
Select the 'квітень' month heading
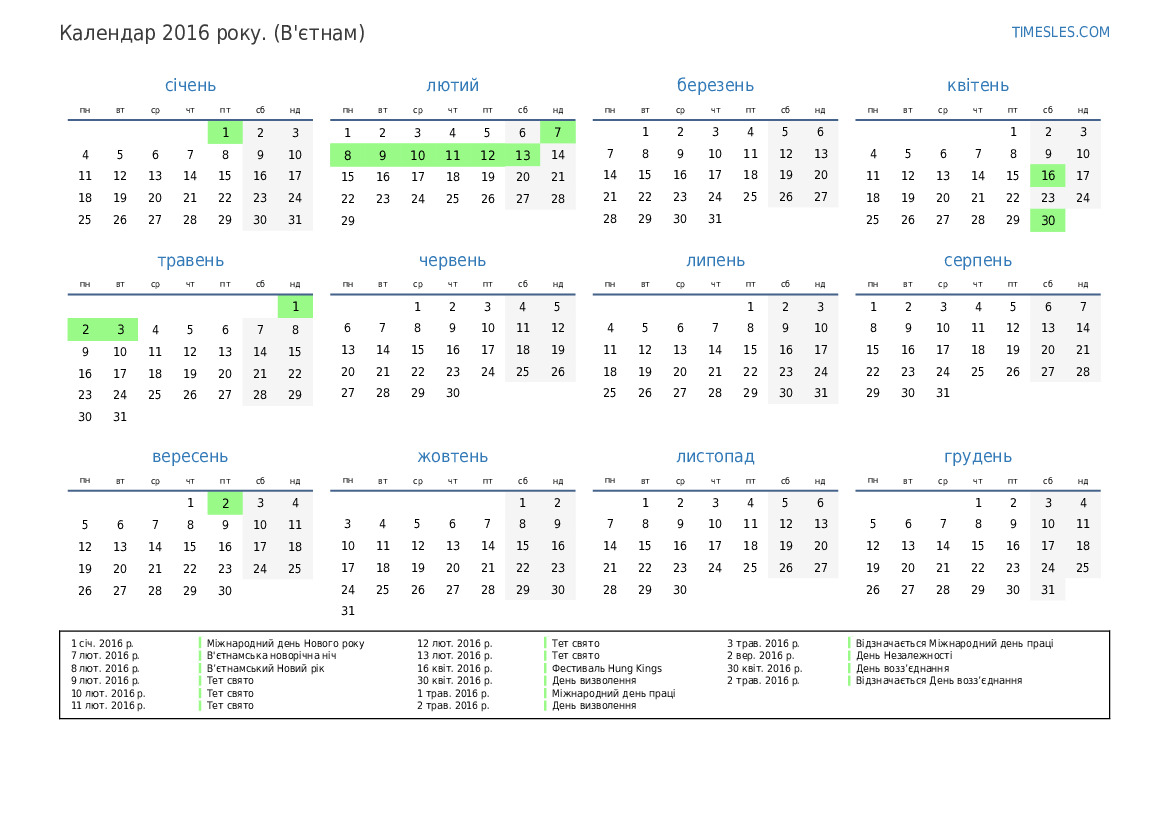click(x=977, y=85)
